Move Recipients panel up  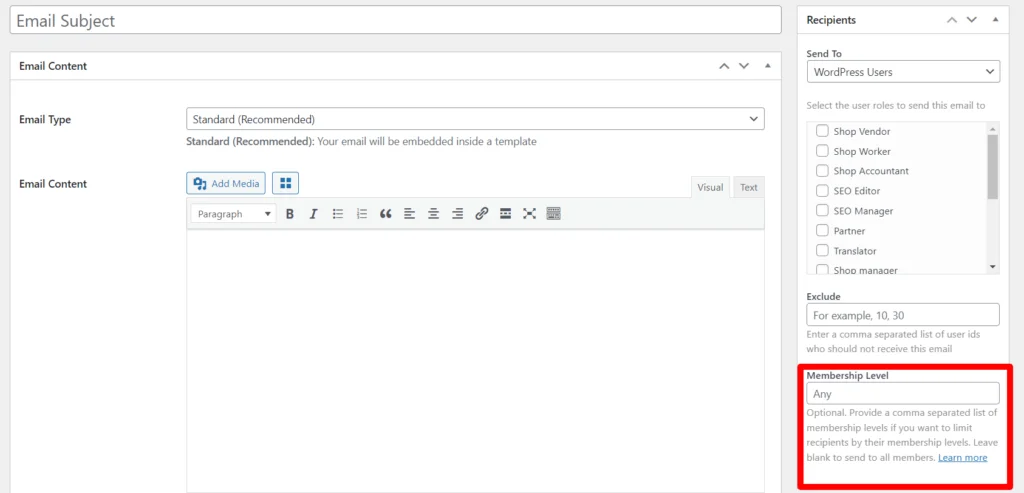click(x=952, y=20)
